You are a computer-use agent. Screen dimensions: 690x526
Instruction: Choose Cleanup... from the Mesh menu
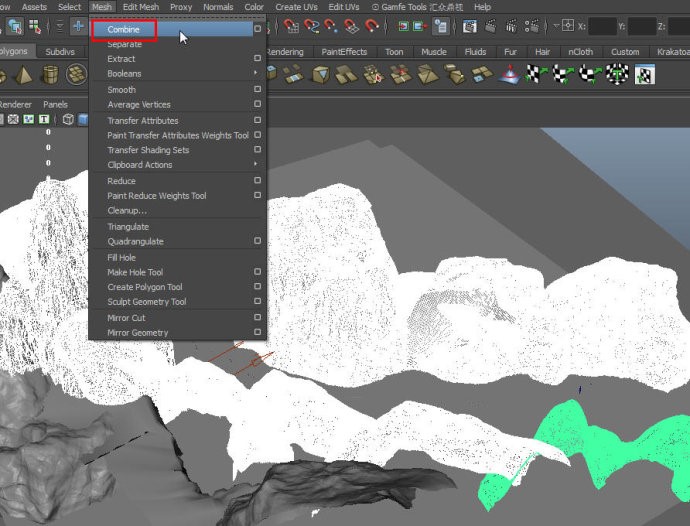[127, 211]
